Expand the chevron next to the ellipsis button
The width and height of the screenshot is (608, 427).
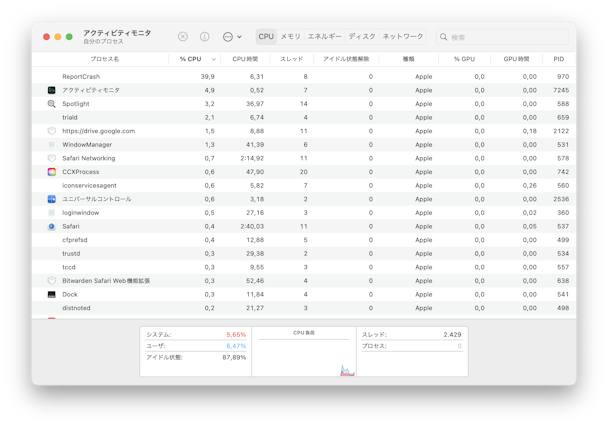tap(240, 37)
